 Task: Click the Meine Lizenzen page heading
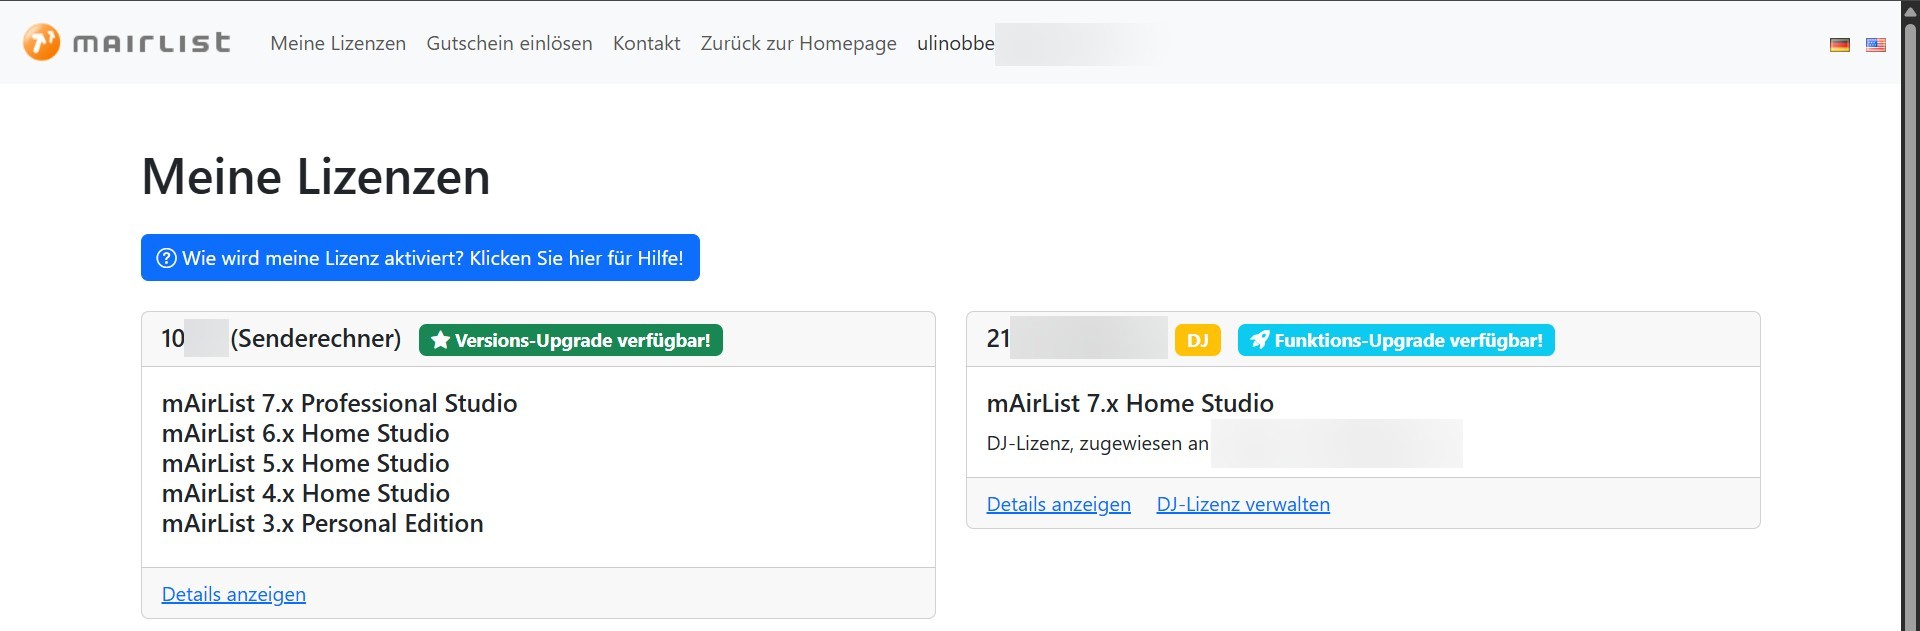316,177
